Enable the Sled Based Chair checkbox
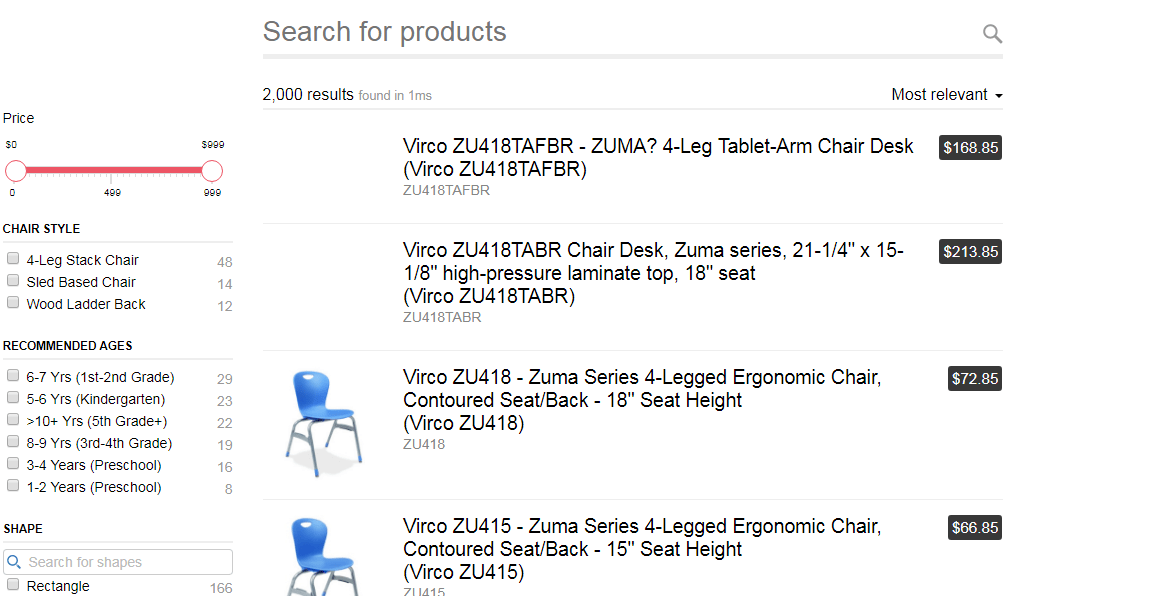Viewport: 1151px width, 596px height. [x=13, y=281]
